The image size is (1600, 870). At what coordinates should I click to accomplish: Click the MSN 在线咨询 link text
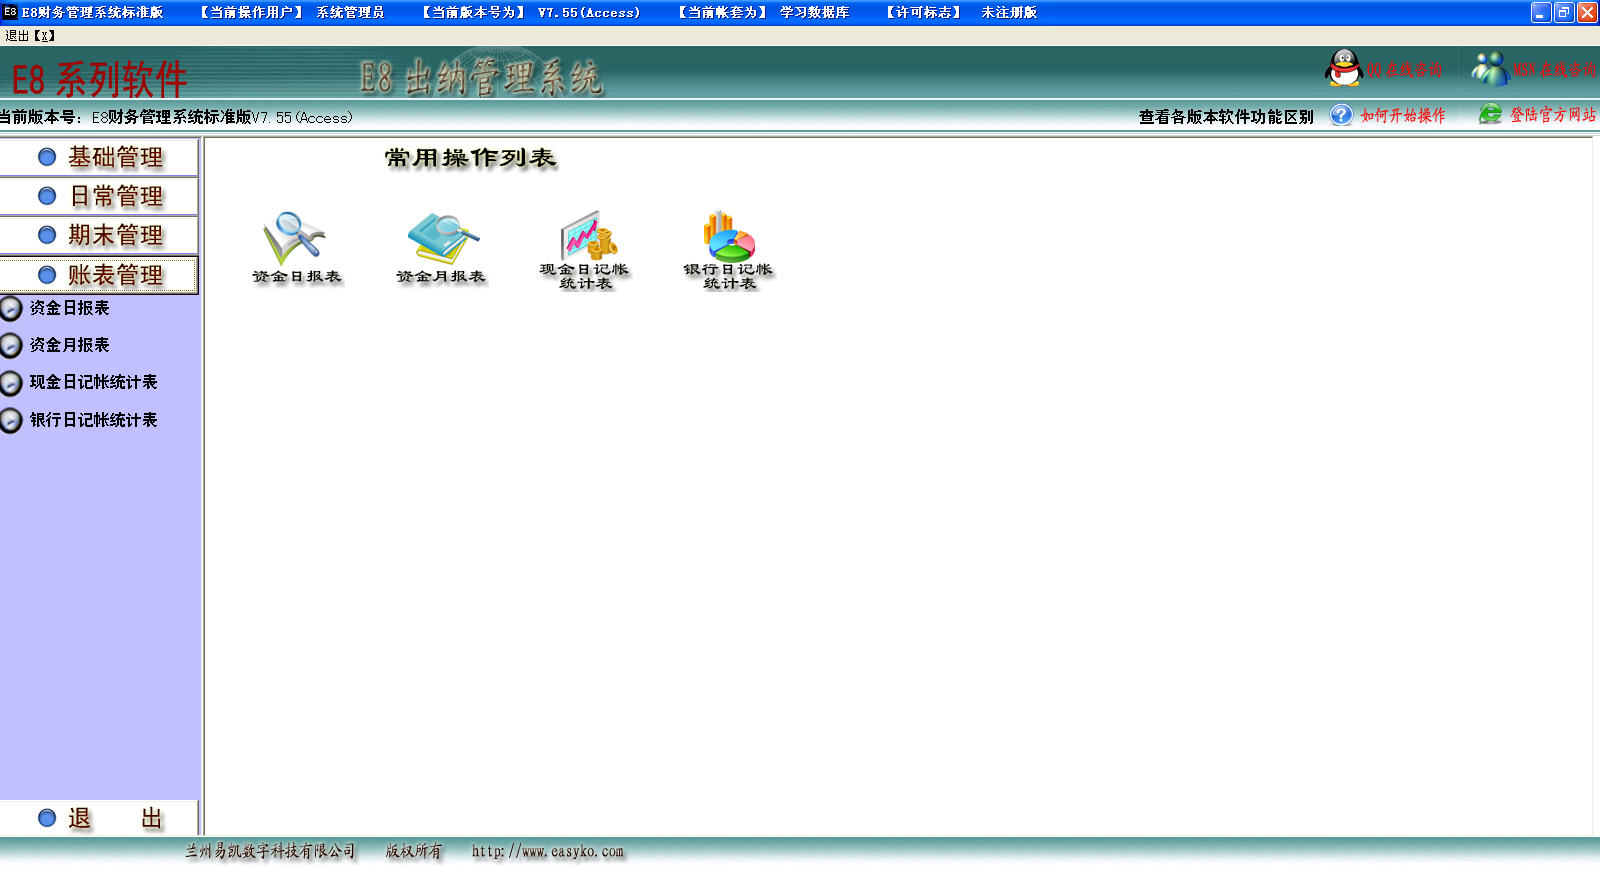pos(1554,69)
